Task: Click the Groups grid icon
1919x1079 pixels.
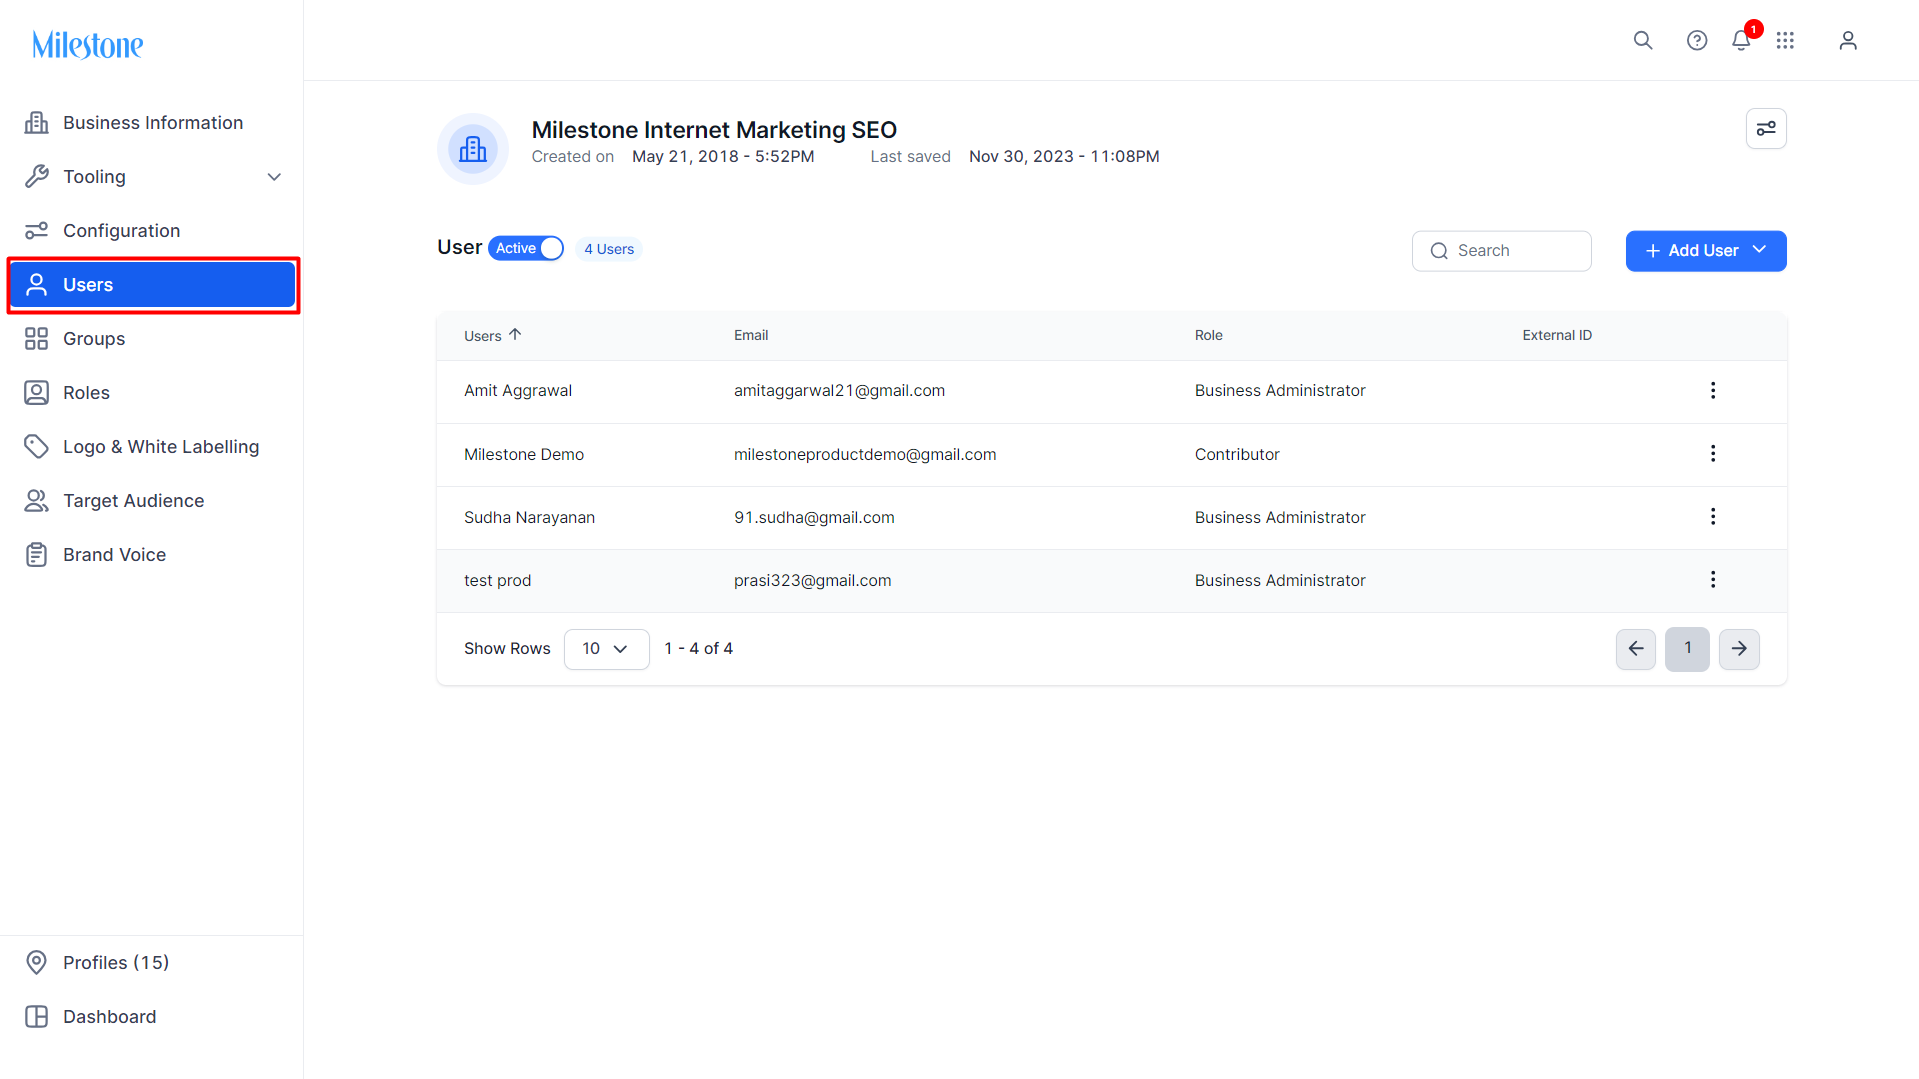Action: point(37,339)
